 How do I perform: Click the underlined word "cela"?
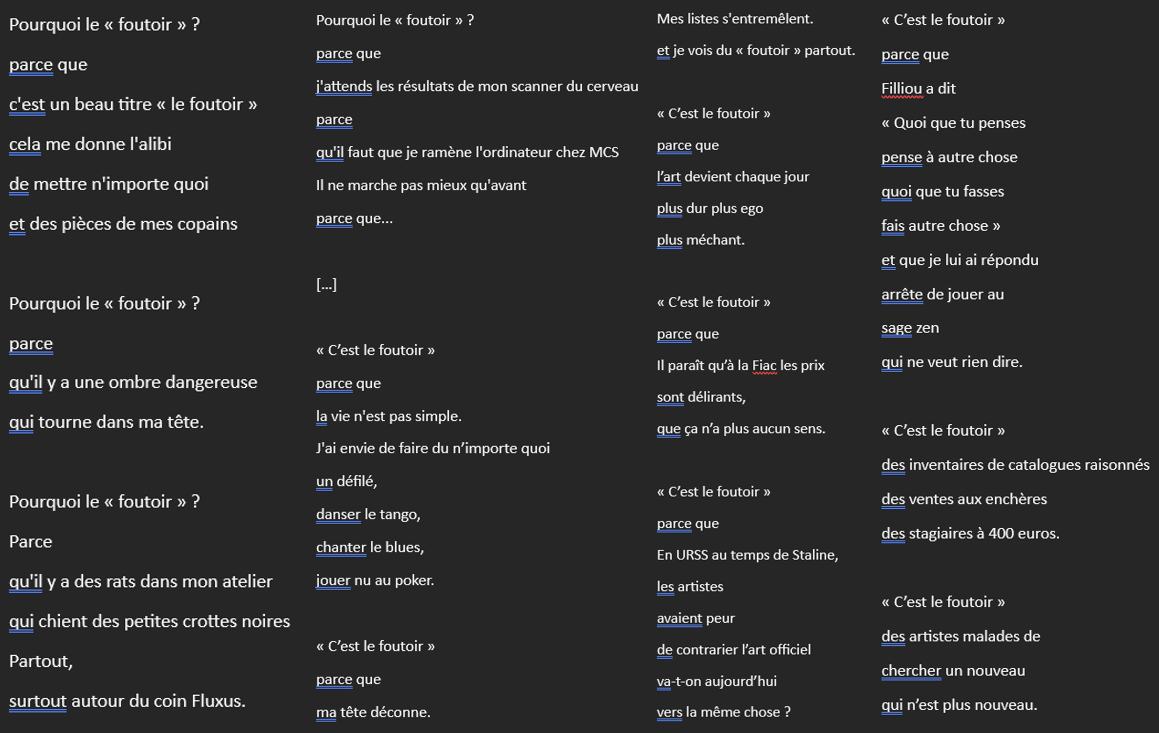(24, 144)
